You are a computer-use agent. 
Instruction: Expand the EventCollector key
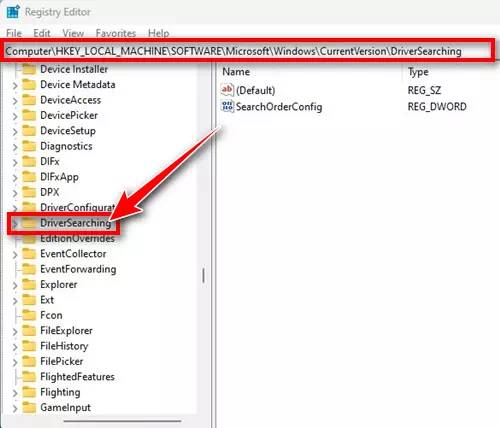[15, 254]
